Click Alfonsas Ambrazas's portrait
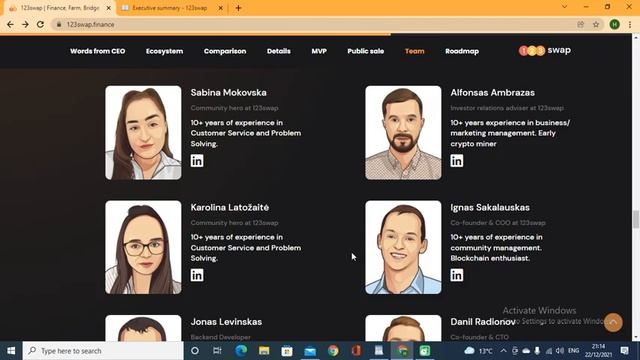 [x=403, y=133]
